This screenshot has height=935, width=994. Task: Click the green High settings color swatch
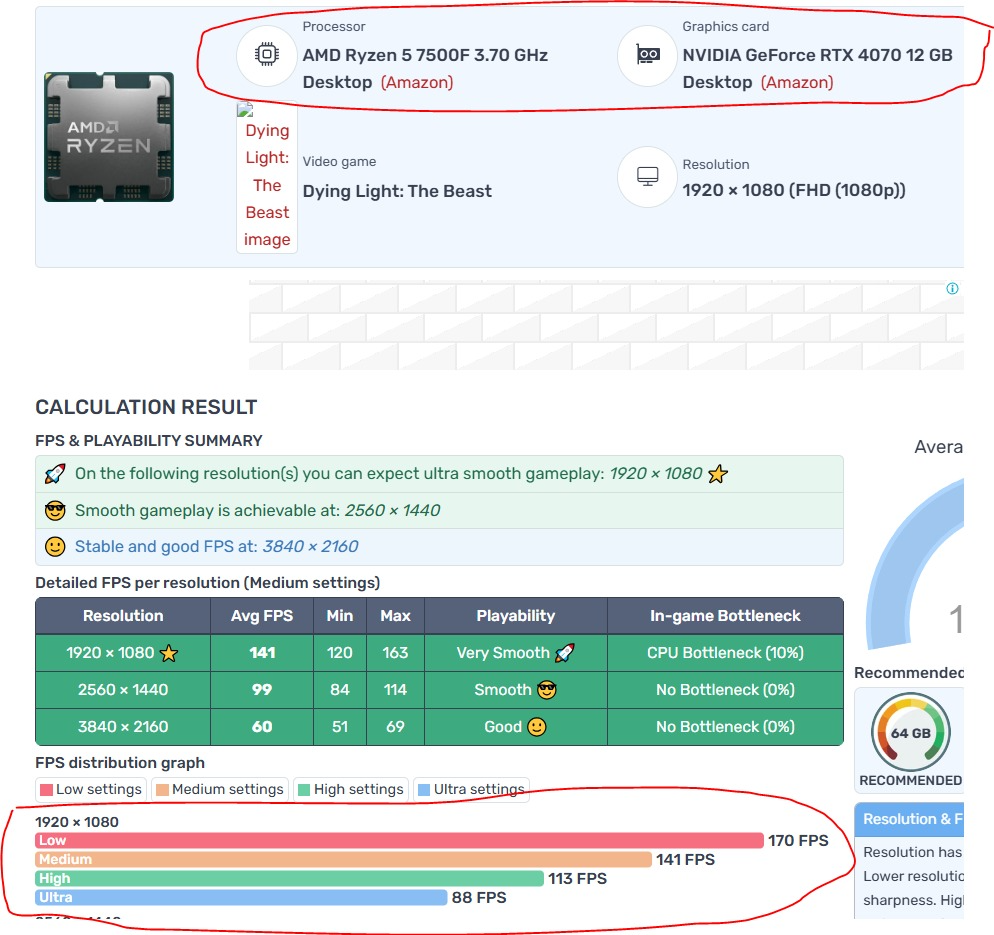tap(304, 790)
